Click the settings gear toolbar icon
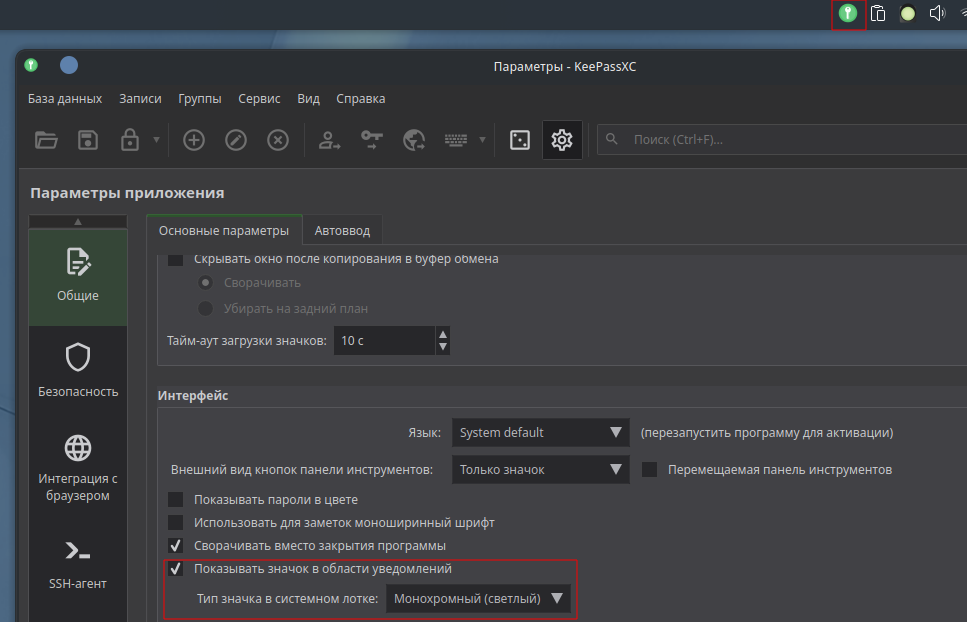This screenshot has height=622, width=967. click(562, 140)
